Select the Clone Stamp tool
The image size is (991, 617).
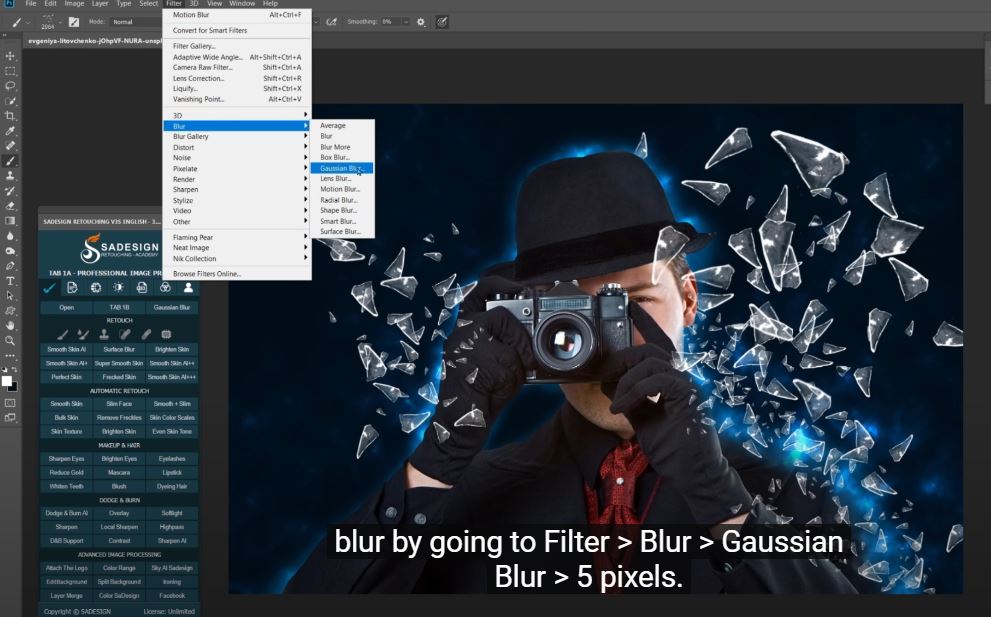pyautogui.click(x=11, y=175)
